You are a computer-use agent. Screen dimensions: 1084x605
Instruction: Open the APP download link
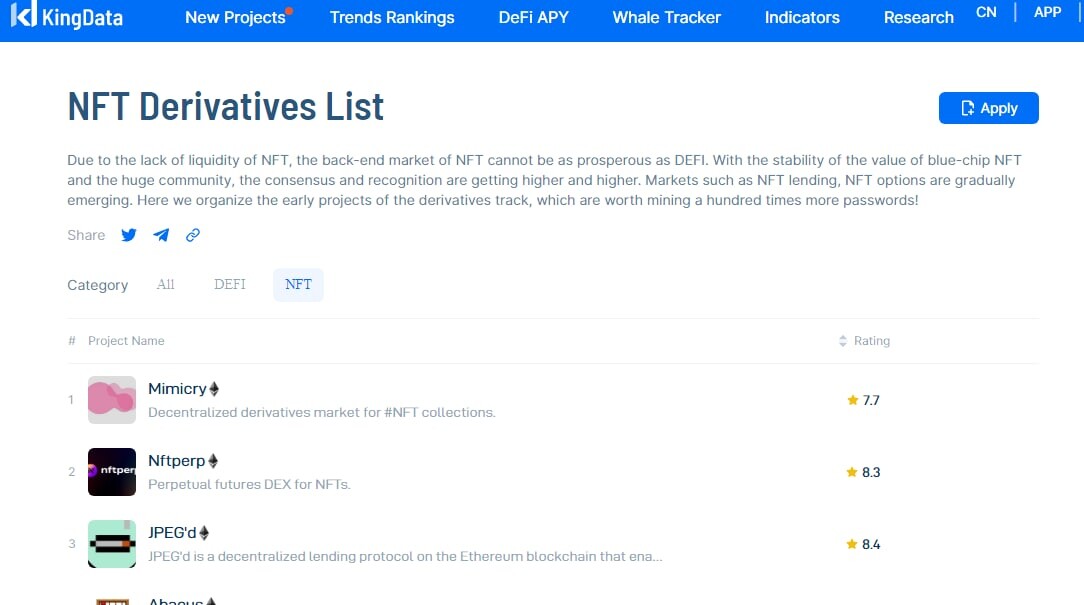coord(1047,12)
